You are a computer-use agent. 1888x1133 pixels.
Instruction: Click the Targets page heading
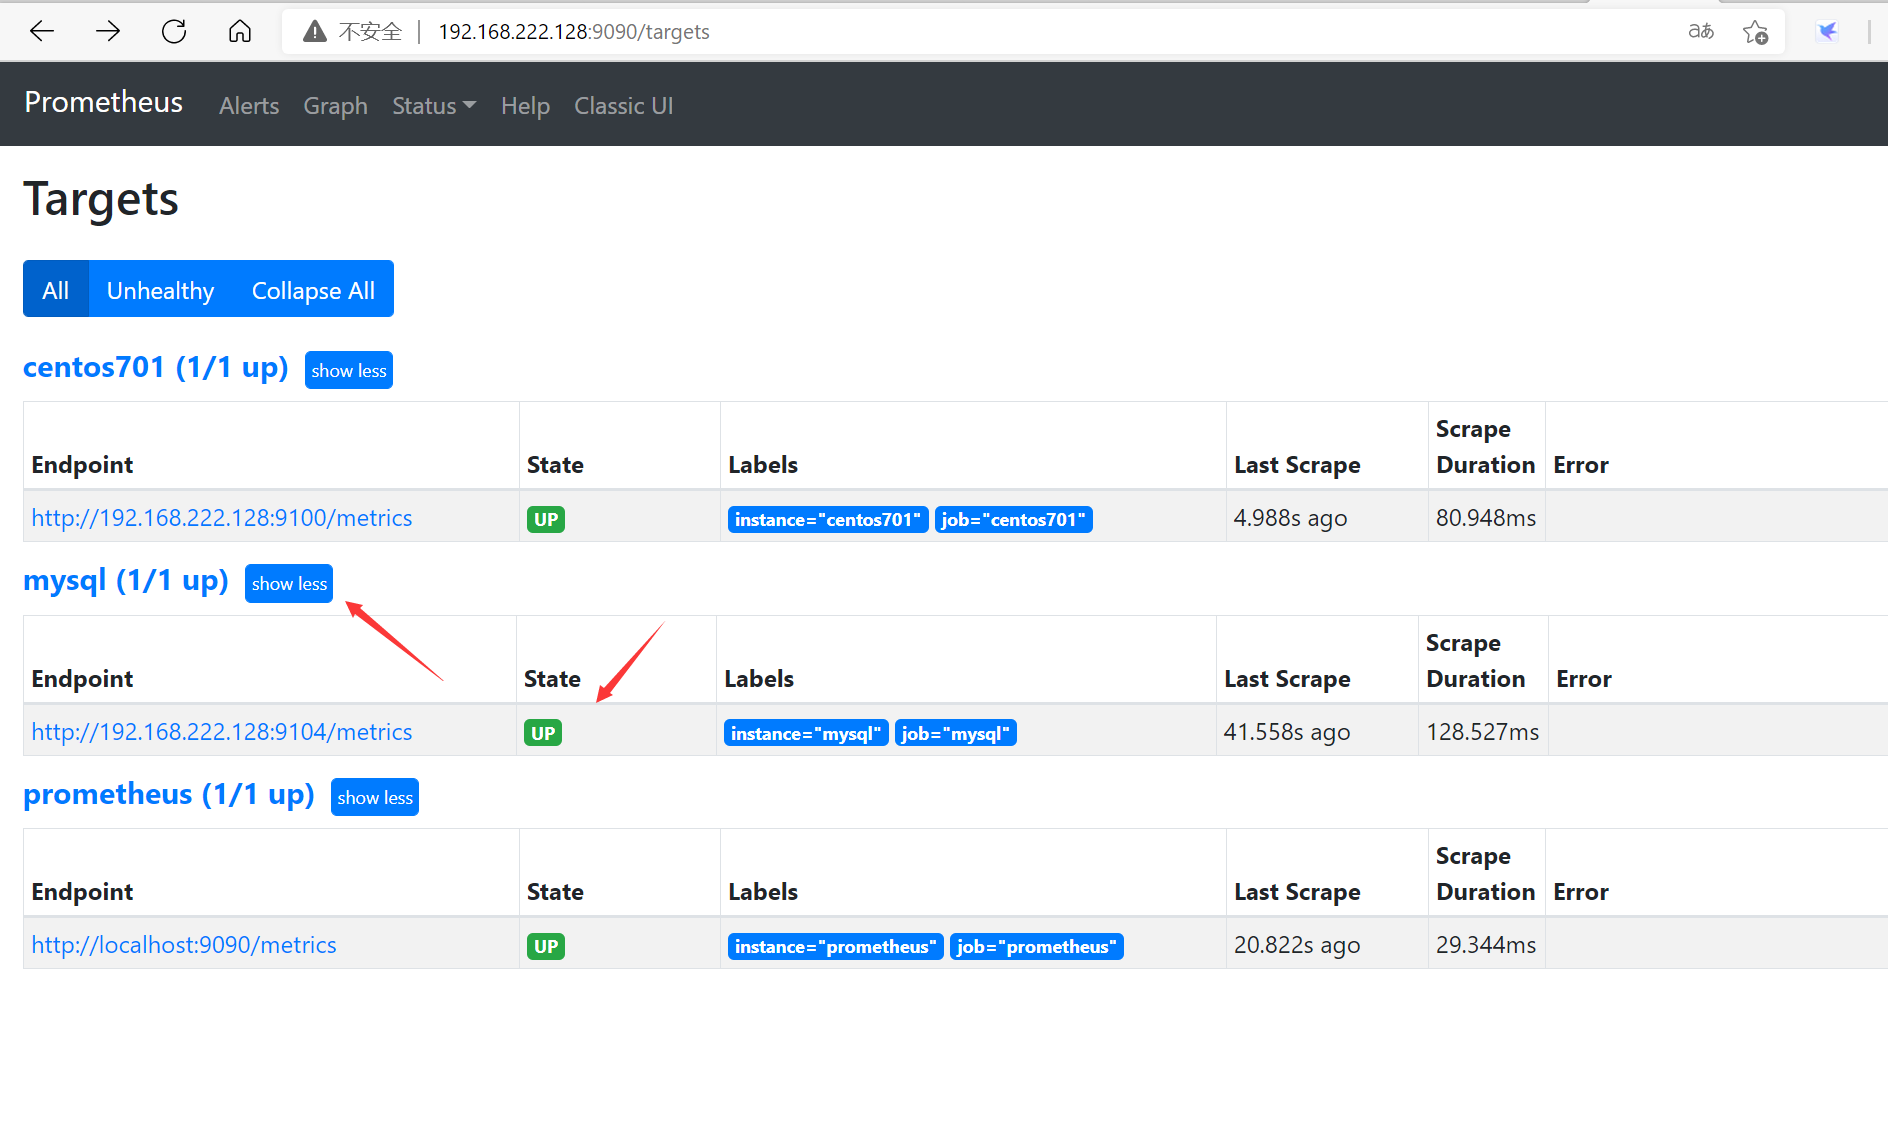[101, 199]
